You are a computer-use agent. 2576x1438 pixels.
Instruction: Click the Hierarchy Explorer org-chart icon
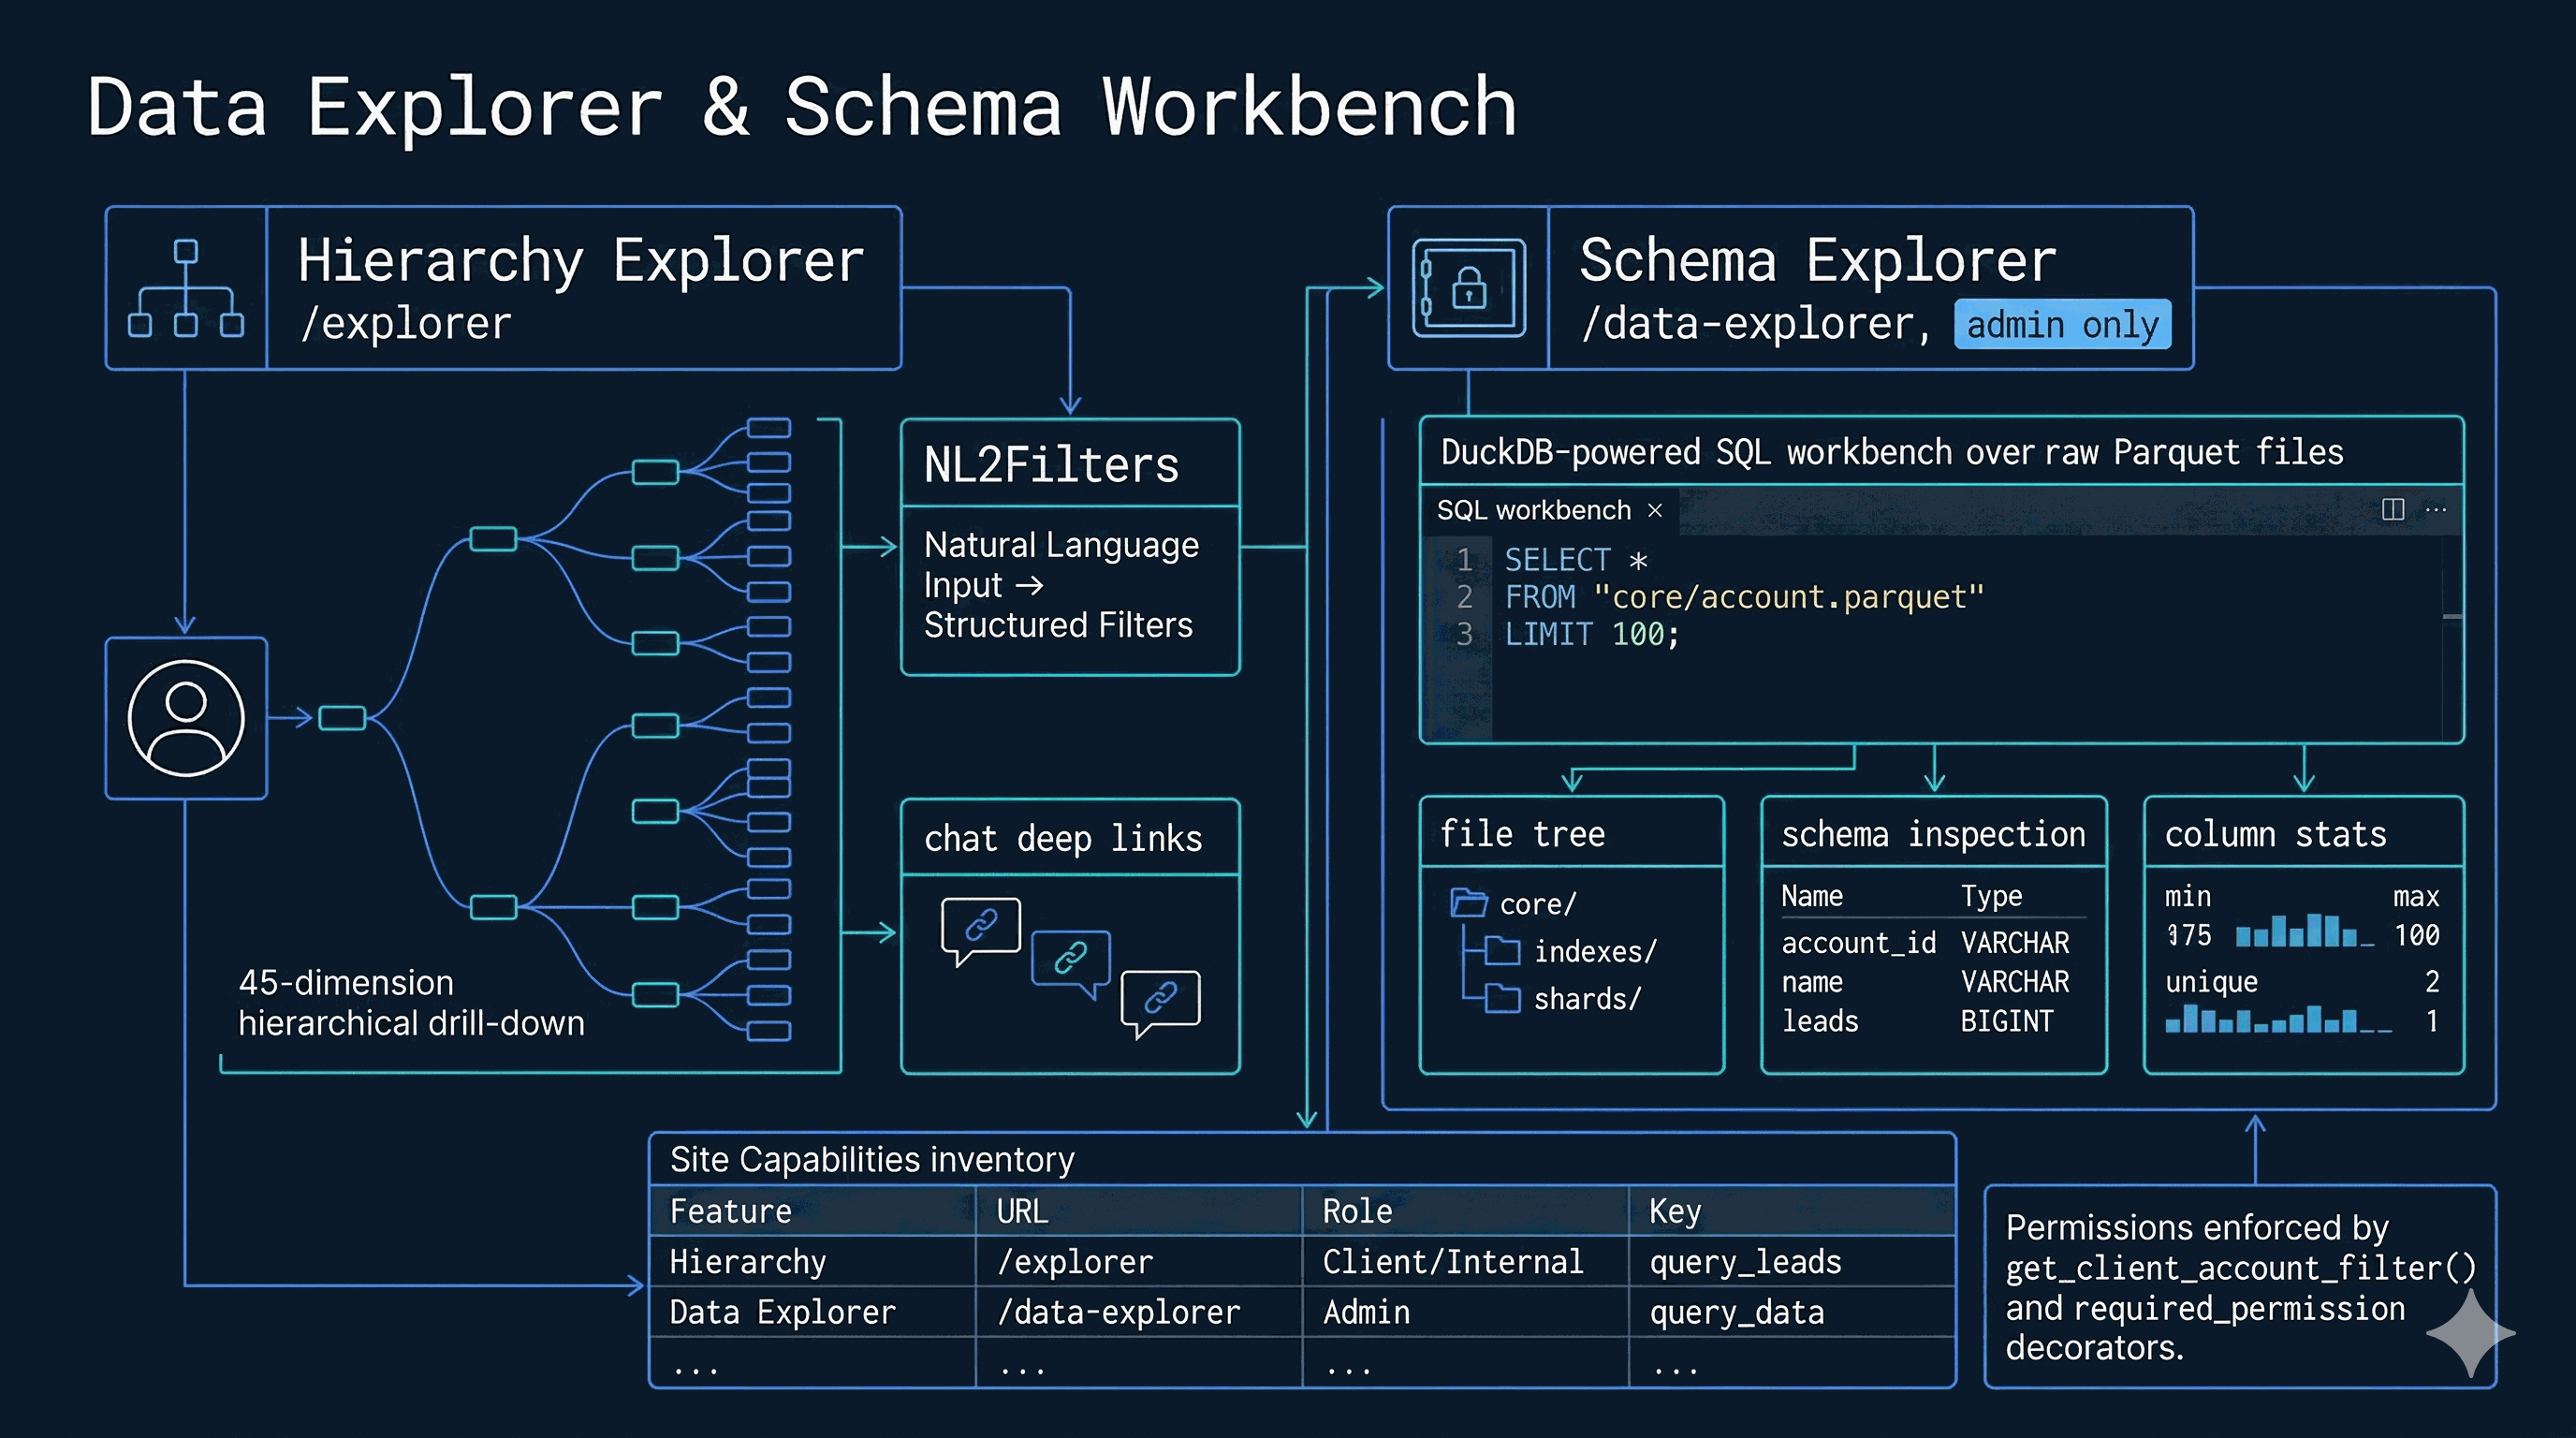[186, 288]
